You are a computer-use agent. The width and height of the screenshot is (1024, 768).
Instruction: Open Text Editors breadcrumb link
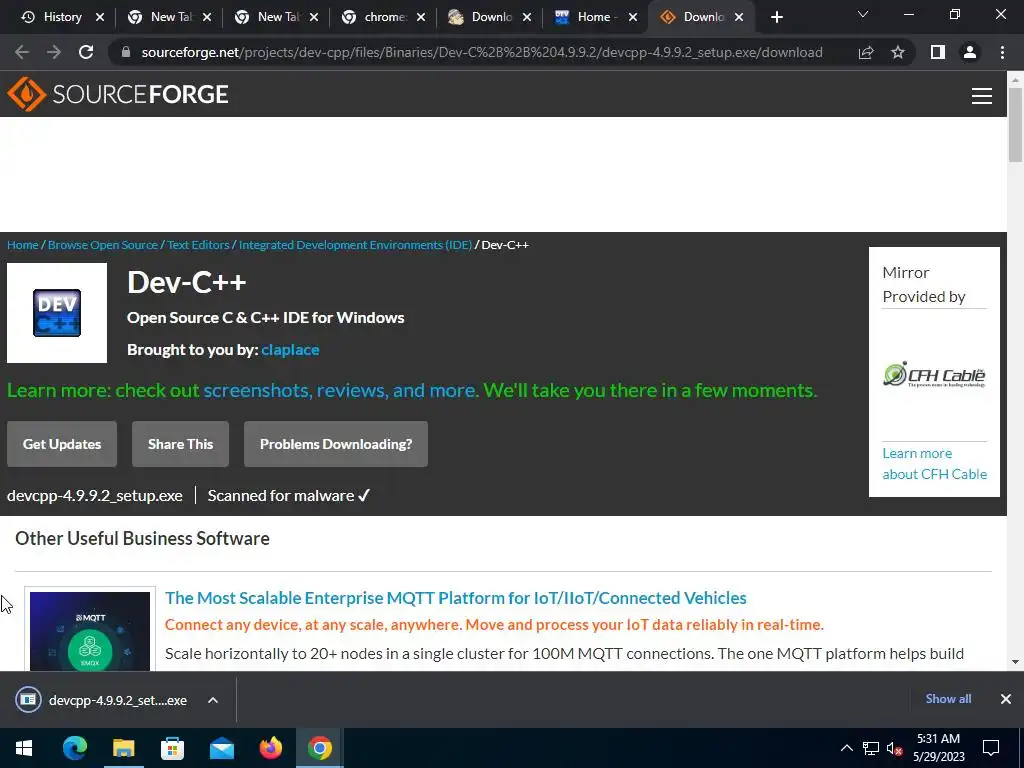pyautogui.click(x=198, y=245)
